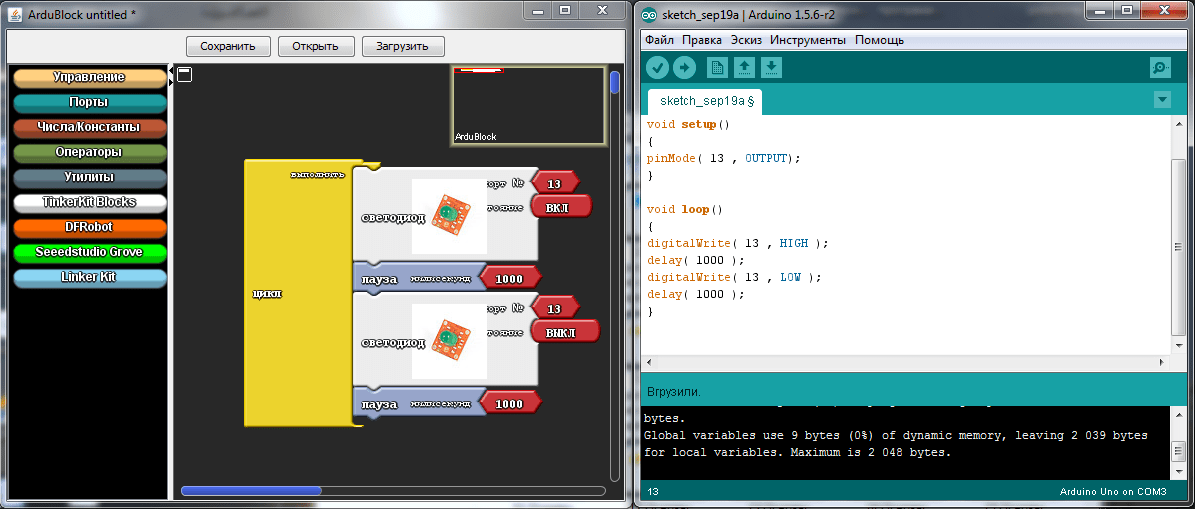Click the Open sketch up-arrow icon

(743, 67)
